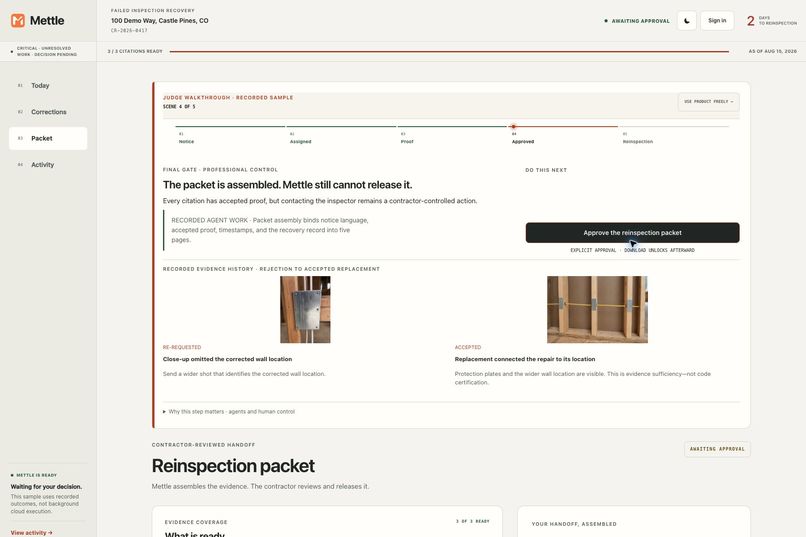
Task: Click Scene 4 of 5 label
Action: [x=179, y=107]
